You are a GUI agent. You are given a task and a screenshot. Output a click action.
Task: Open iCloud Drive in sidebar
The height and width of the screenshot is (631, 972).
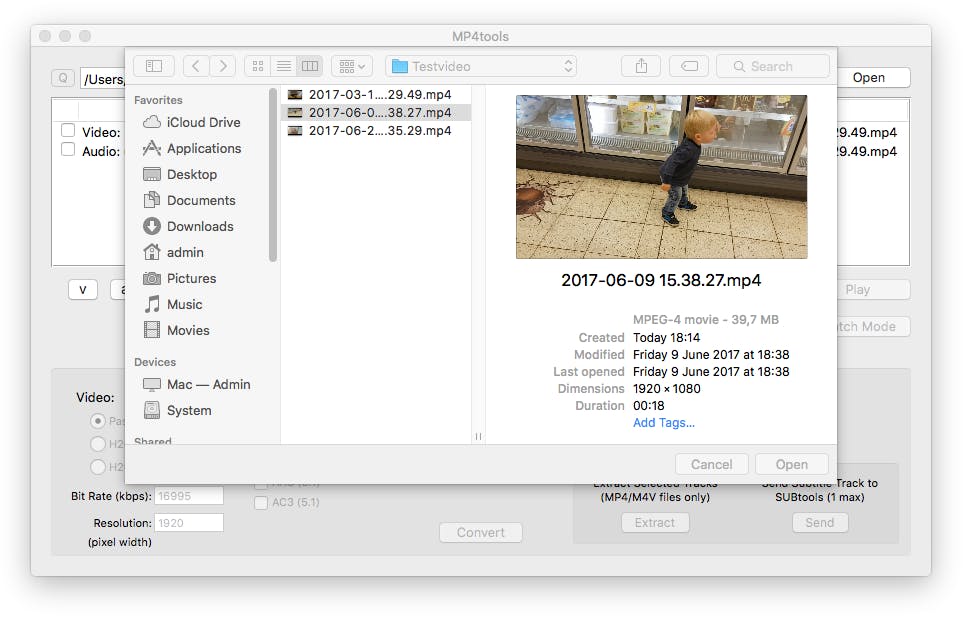(x=203, y=122)
